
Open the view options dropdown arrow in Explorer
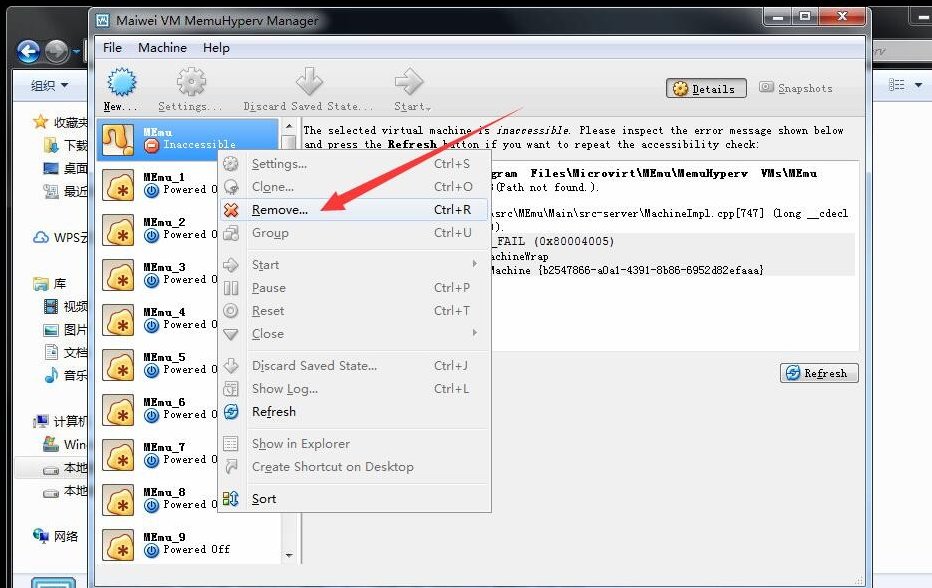point(918,85)
